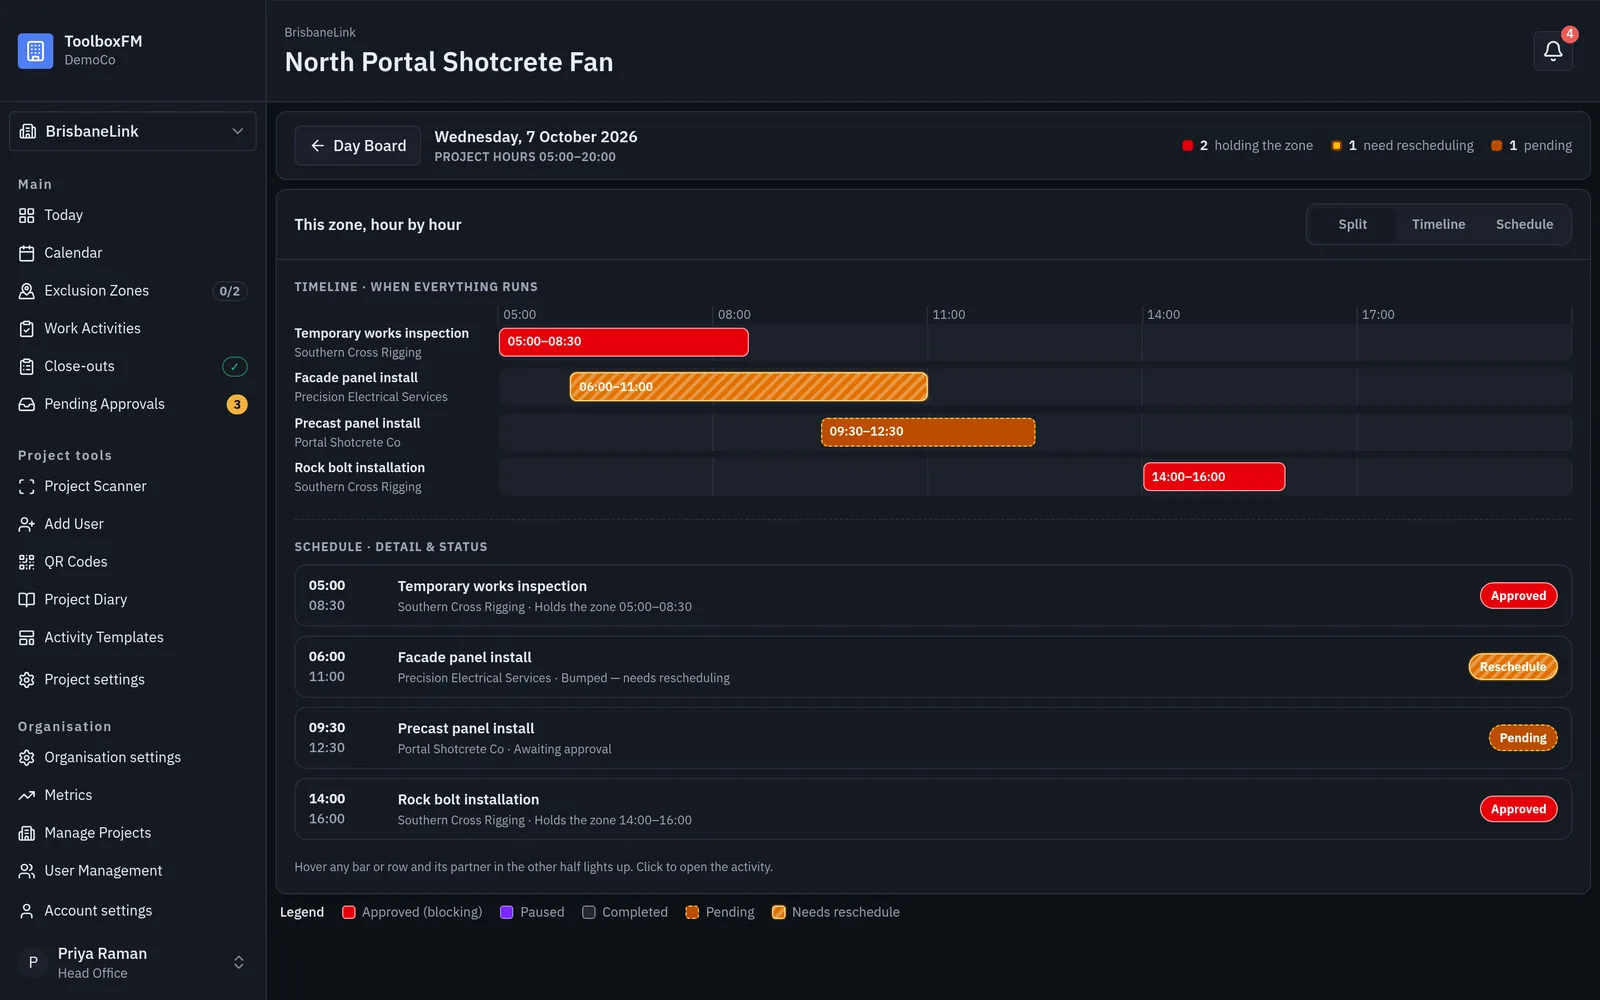Expand the BrisbaneLink project dropdown
This screenshot has width=1600, height=1000.
coord(133,131)
